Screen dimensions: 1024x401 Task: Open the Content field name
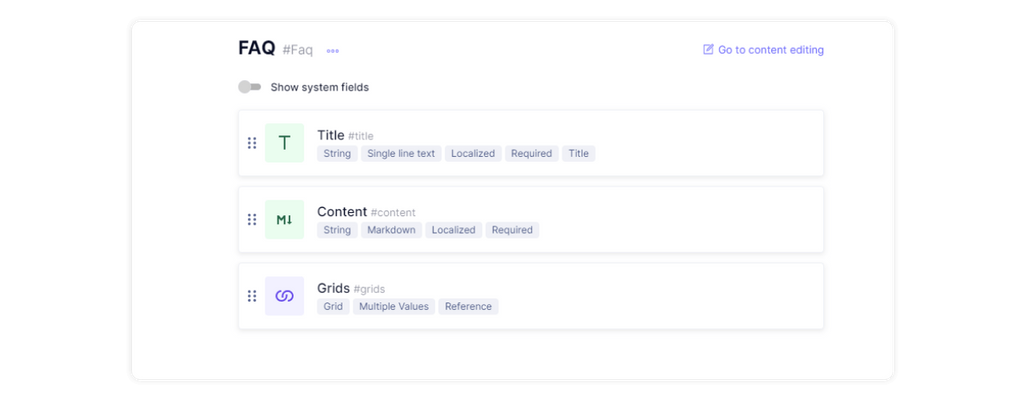click(342, 212)
